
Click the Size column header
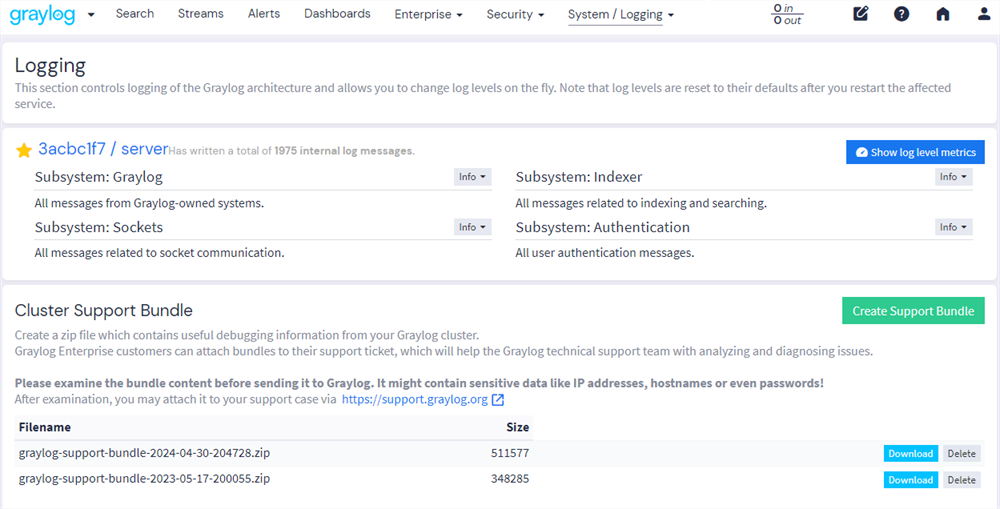coord(517,427)
